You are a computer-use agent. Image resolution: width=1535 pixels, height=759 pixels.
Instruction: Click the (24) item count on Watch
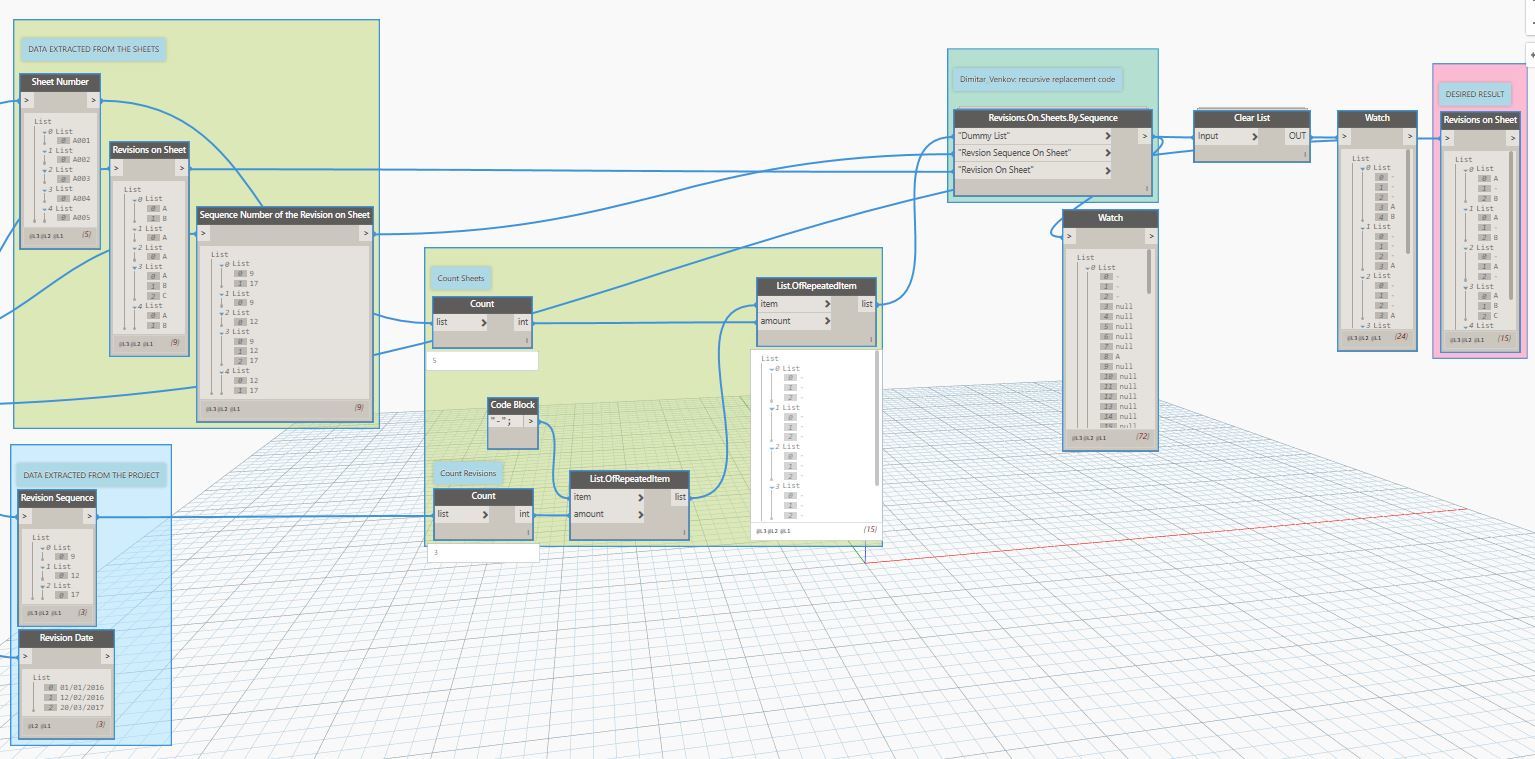[x=1401, y=337]
